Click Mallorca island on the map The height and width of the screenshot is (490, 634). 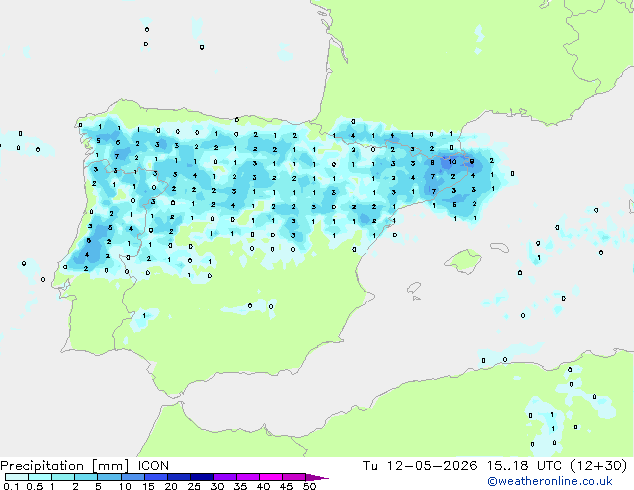coord(463,261)
